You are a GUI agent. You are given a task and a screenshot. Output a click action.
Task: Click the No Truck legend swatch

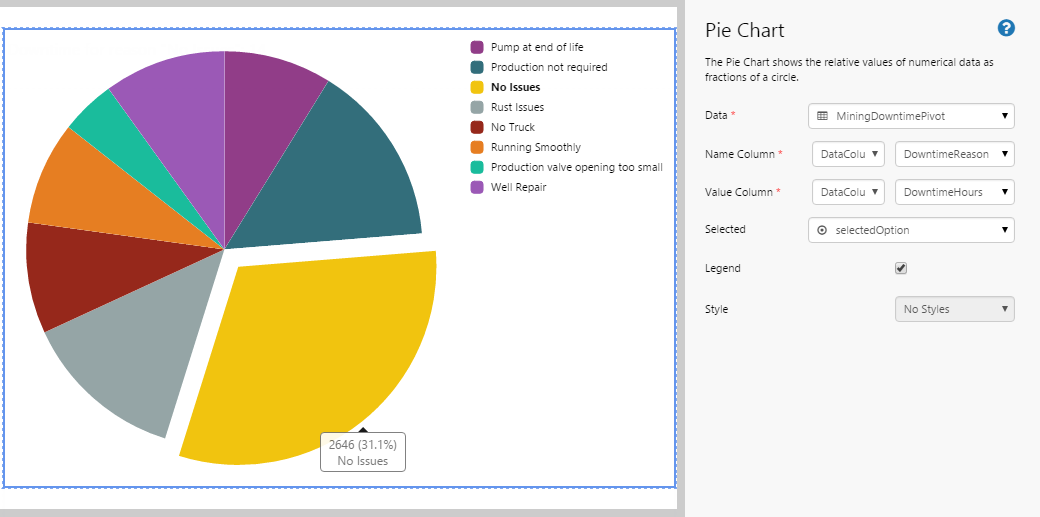tap(477, 127)
